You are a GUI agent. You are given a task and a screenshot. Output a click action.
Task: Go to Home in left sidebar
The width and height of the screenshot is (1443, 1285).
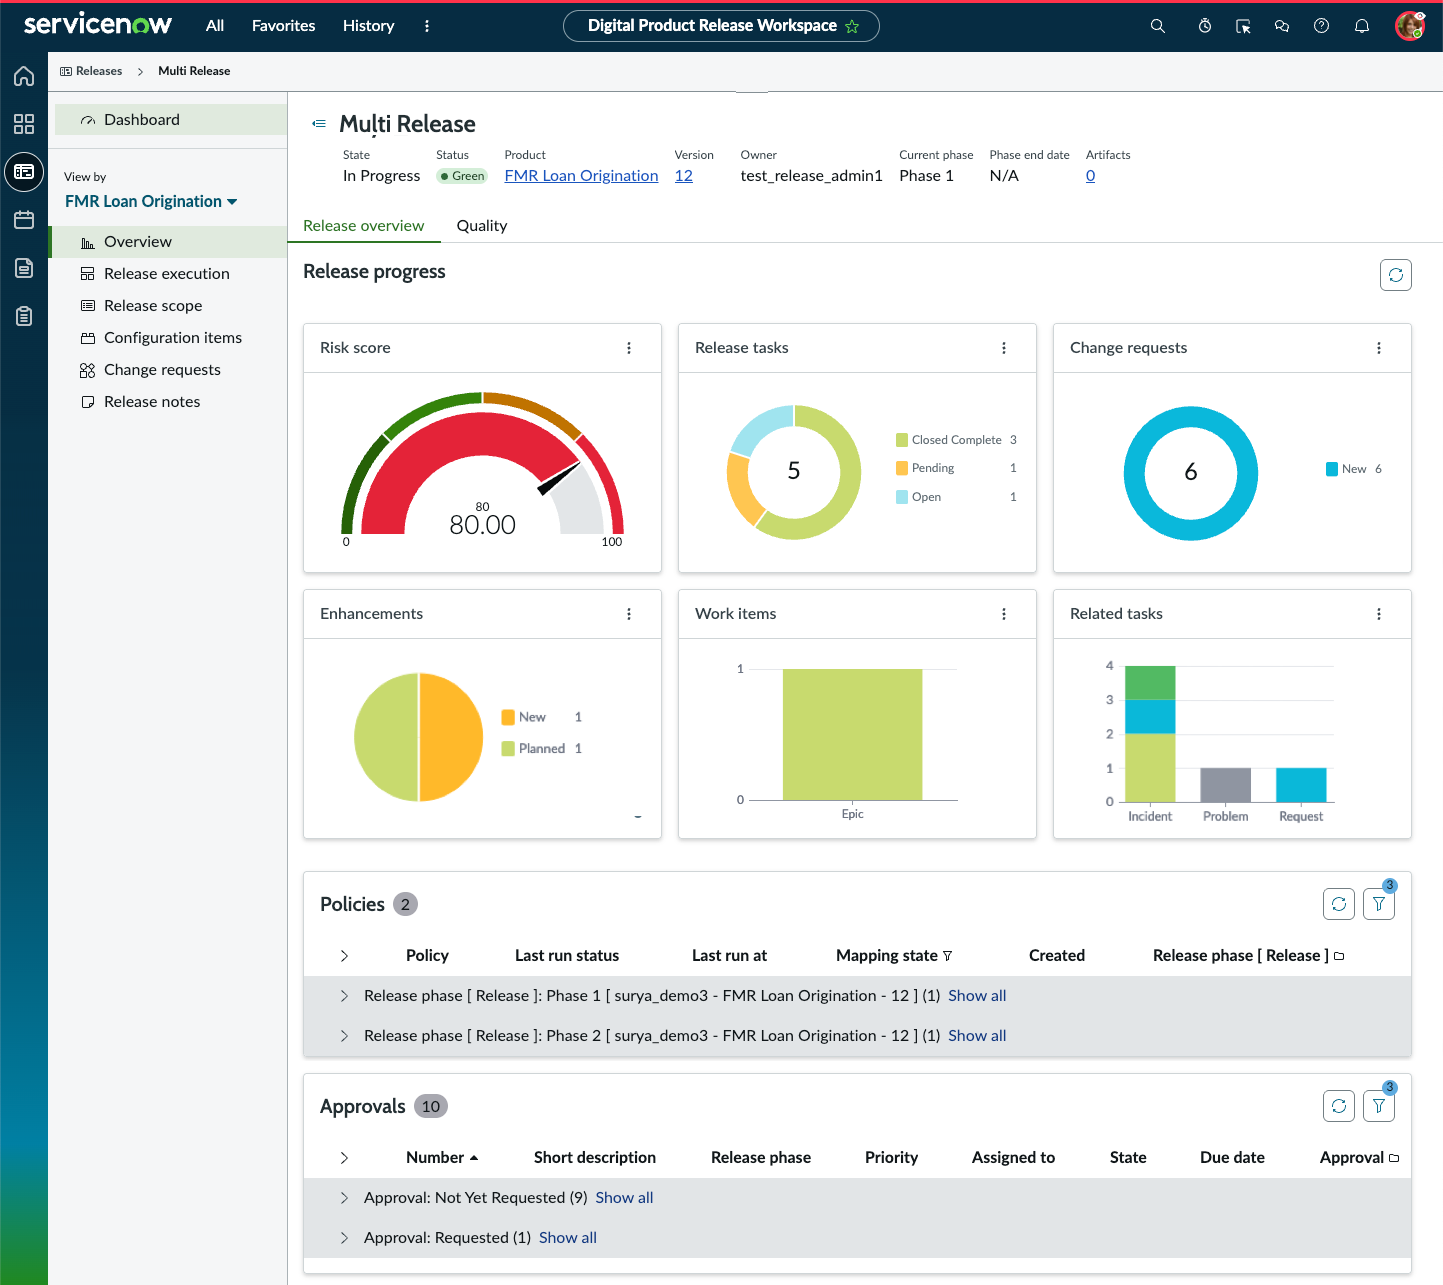tap(24, 76)
